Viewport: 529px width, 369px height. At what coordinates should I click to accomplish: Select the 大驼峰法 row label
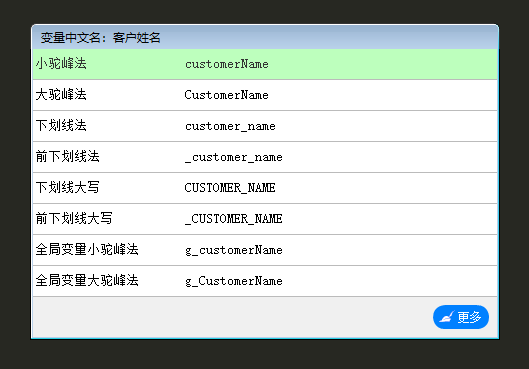coord(61,94)
